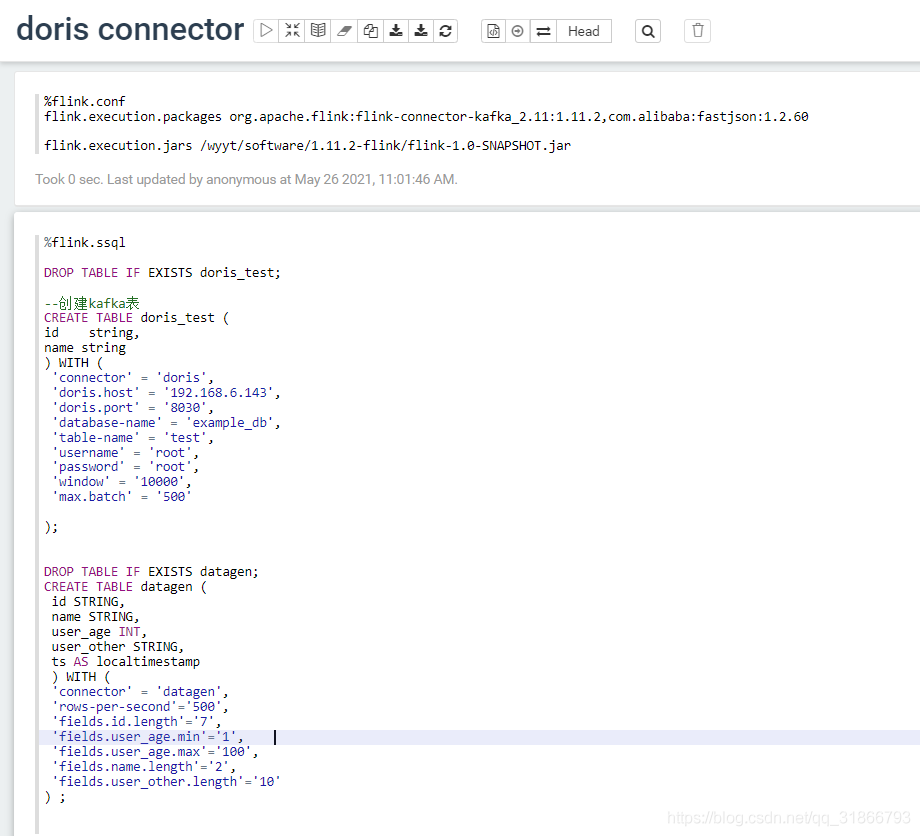Click the rows-per-second 500 line
The image size is (920, 836).
[140, 706]
